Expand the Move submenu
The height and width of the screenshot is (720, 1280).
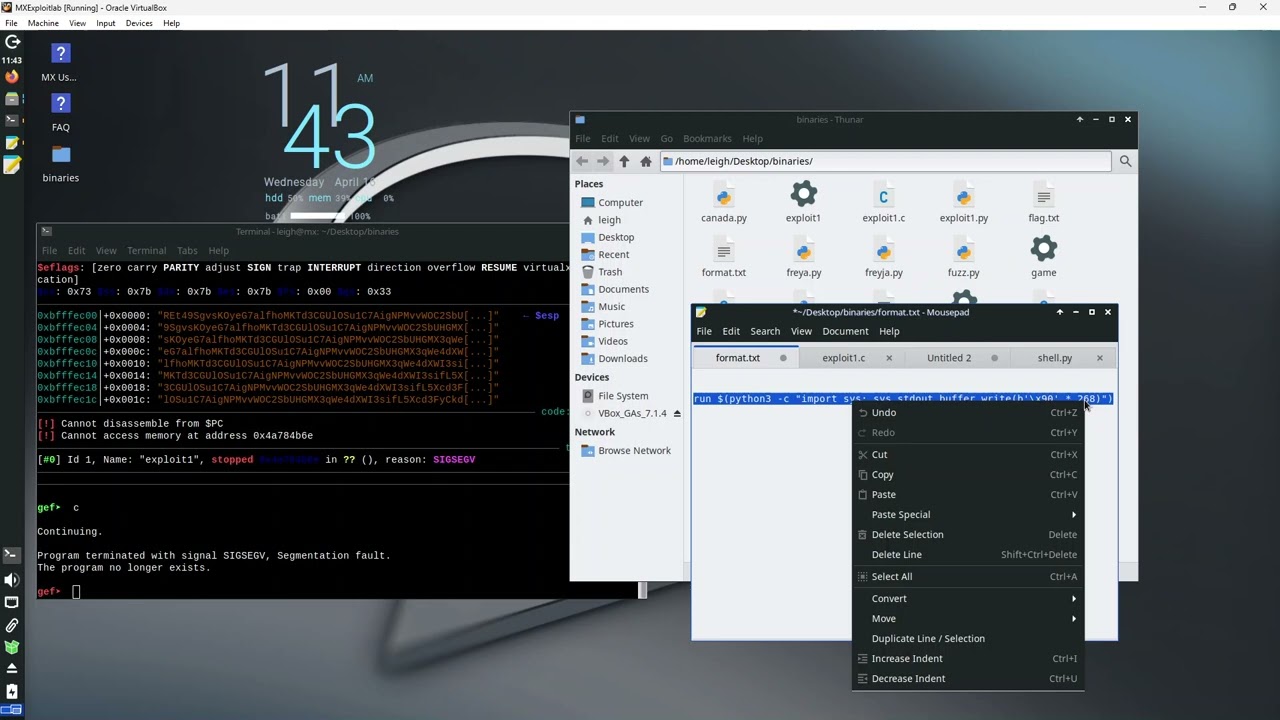pos(968,618)
